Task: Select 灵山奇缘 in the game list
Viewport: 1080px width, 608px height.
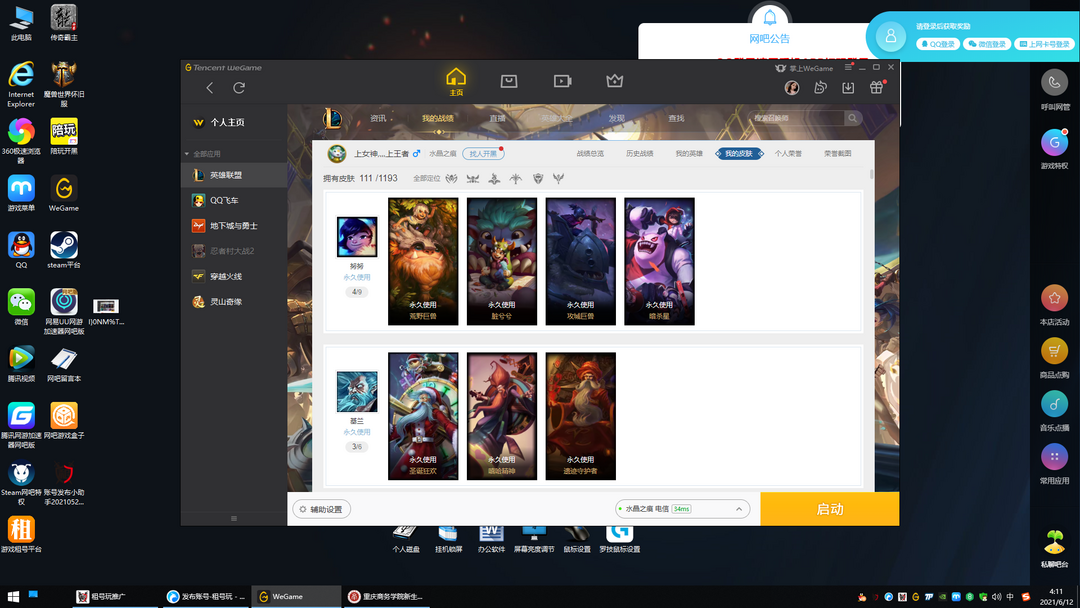Action: coord(234,302)
